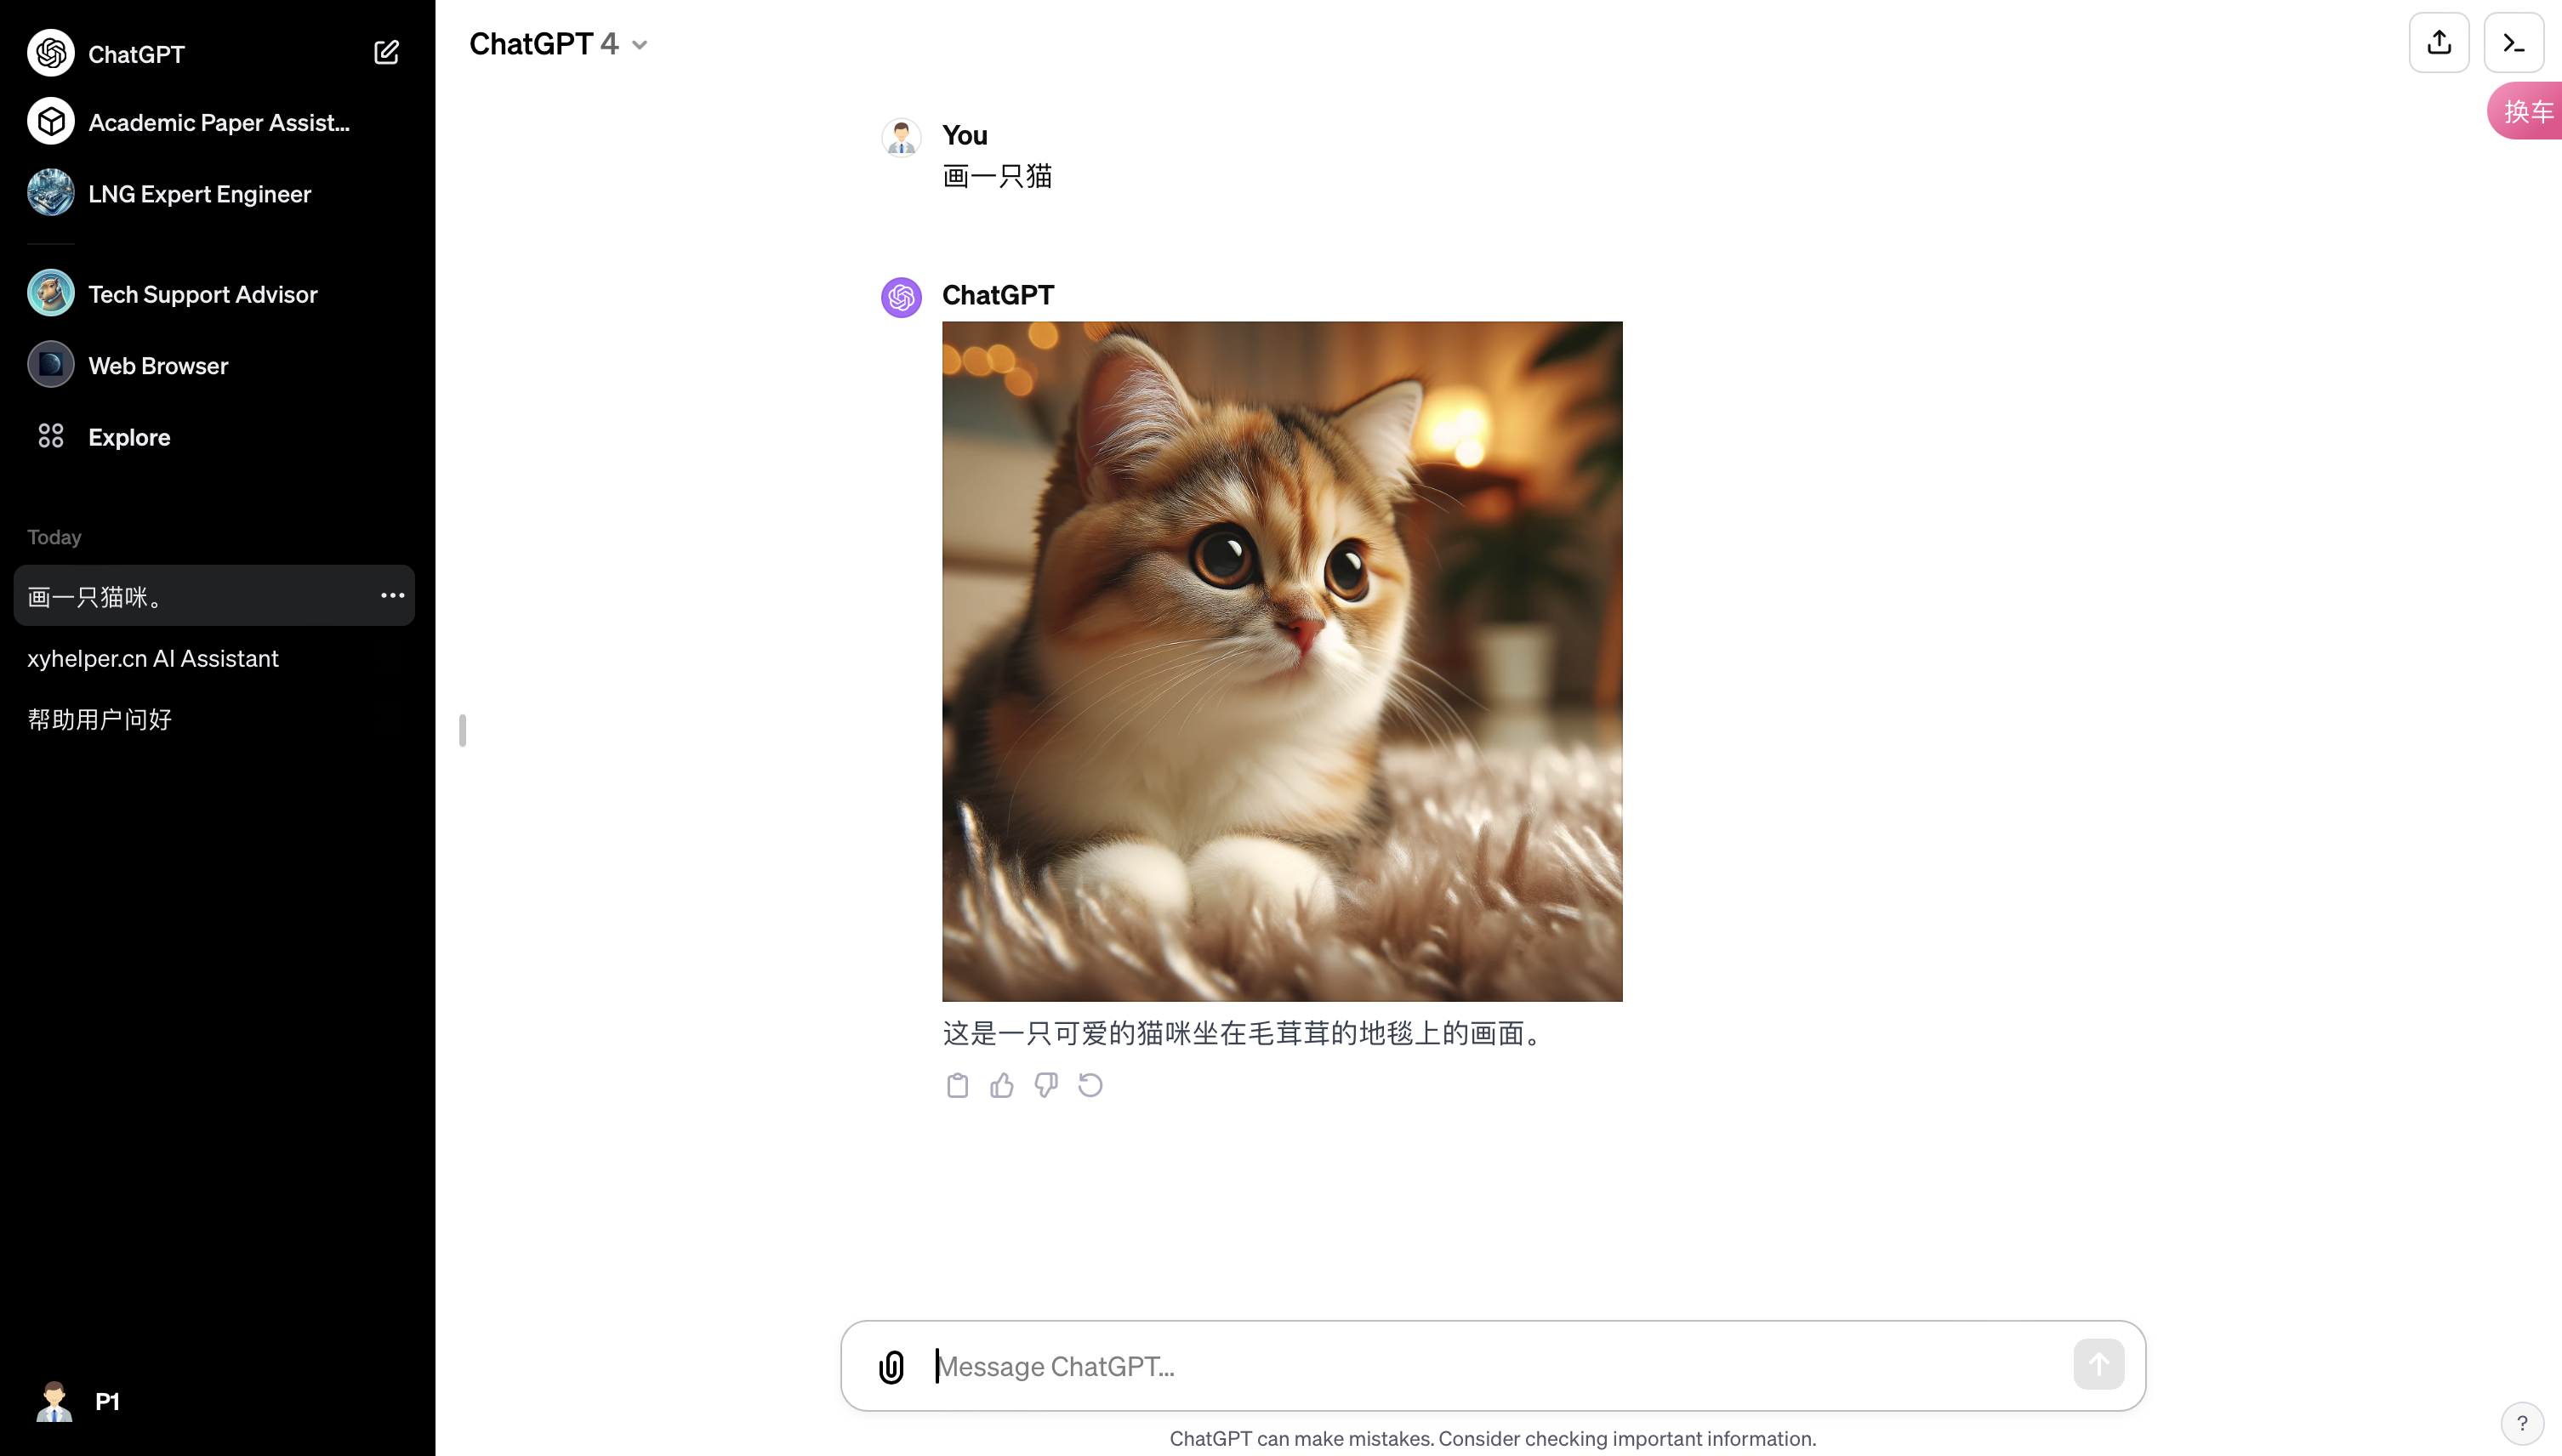Give the response a thumbs up
The image size is (2562, 1456).
1000,1085
